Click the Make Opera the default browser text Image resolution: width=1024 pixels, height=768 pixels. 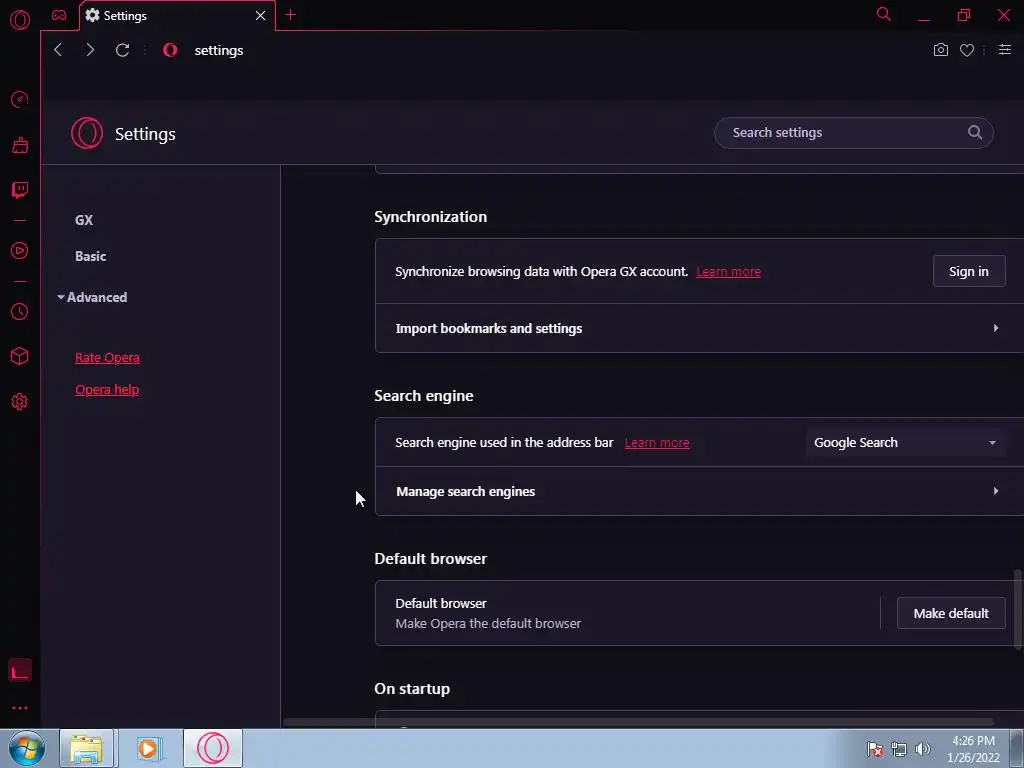tap(488, 624)
